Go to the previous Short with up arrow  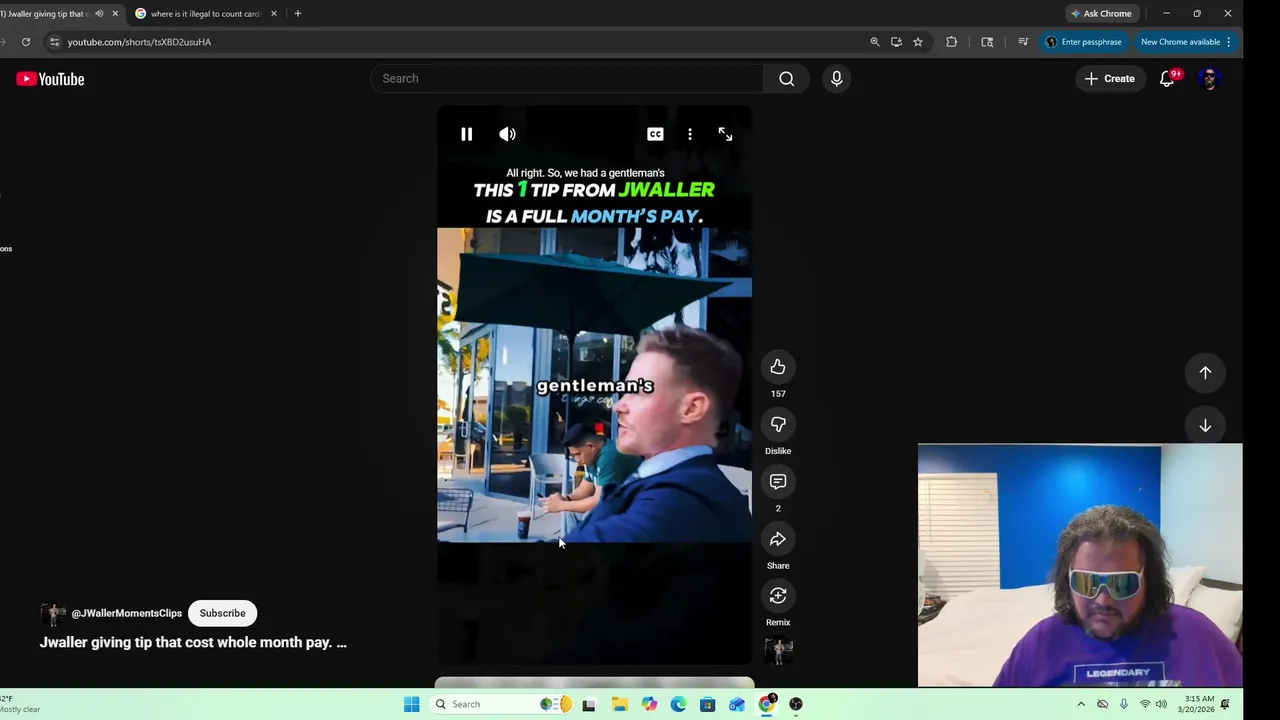click(x=1205, y=372)
